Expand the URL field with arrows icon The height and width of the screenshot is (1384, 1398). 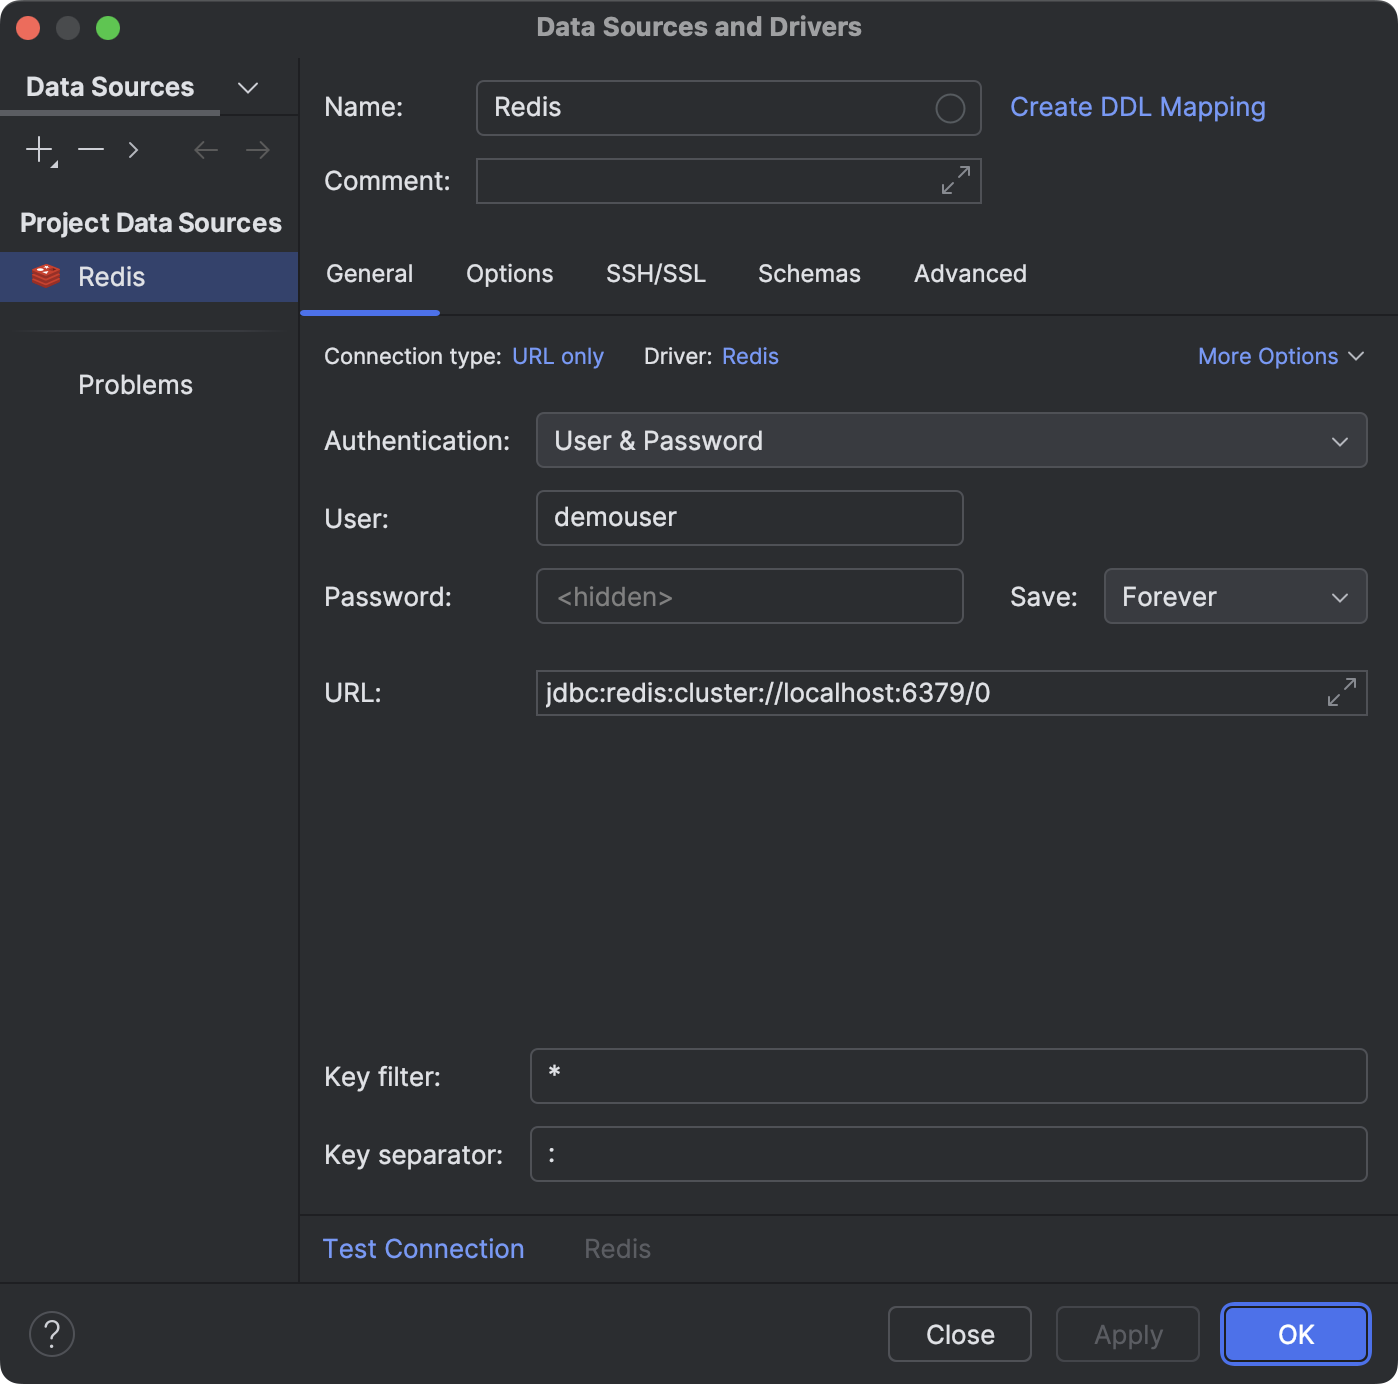click(1341, 692)
